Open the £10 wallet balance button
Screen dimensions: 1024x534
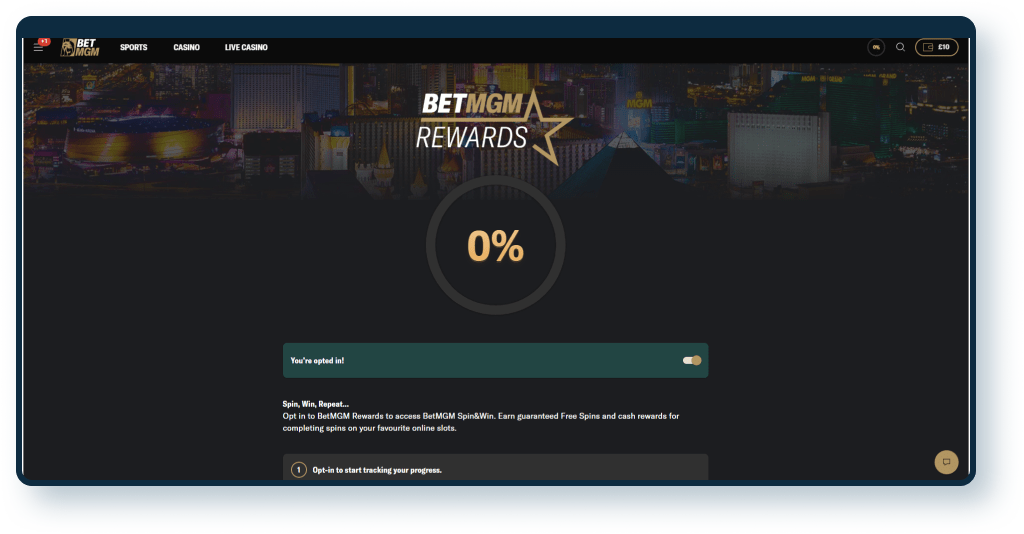[936, 47]
